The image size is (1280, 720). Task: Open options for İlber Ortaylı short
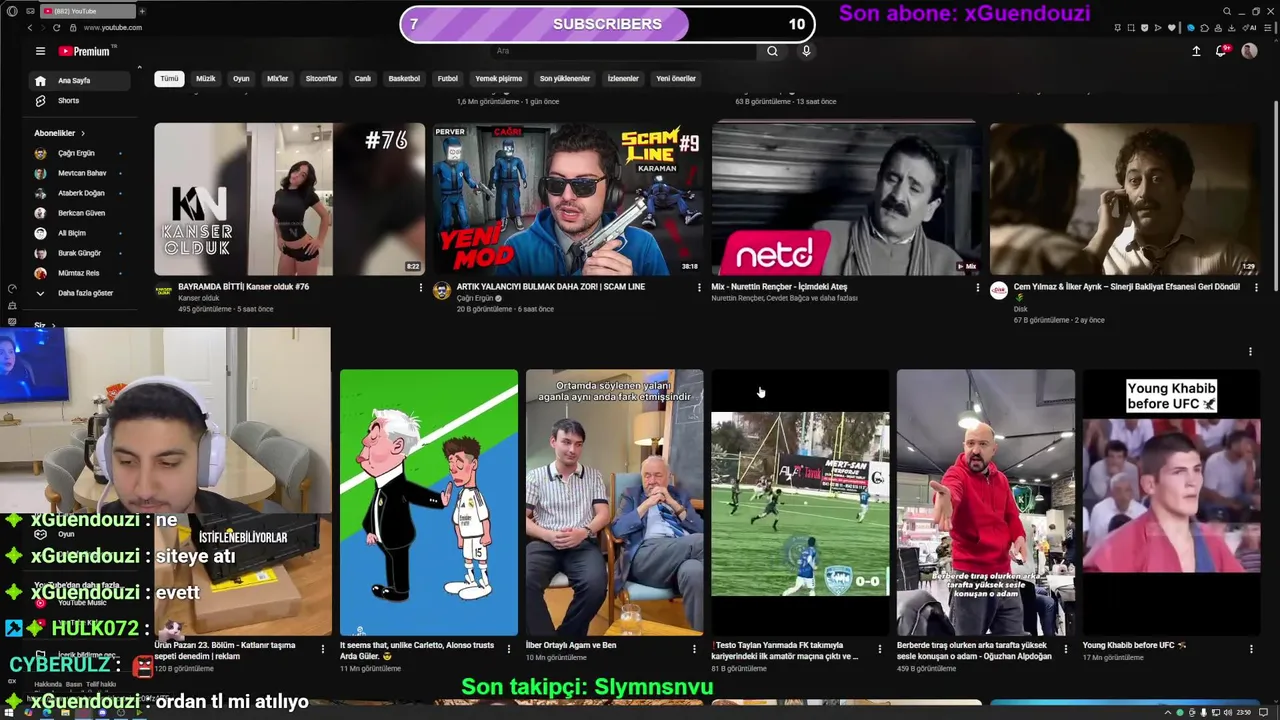pyautogui.click(x=694, y=649)
